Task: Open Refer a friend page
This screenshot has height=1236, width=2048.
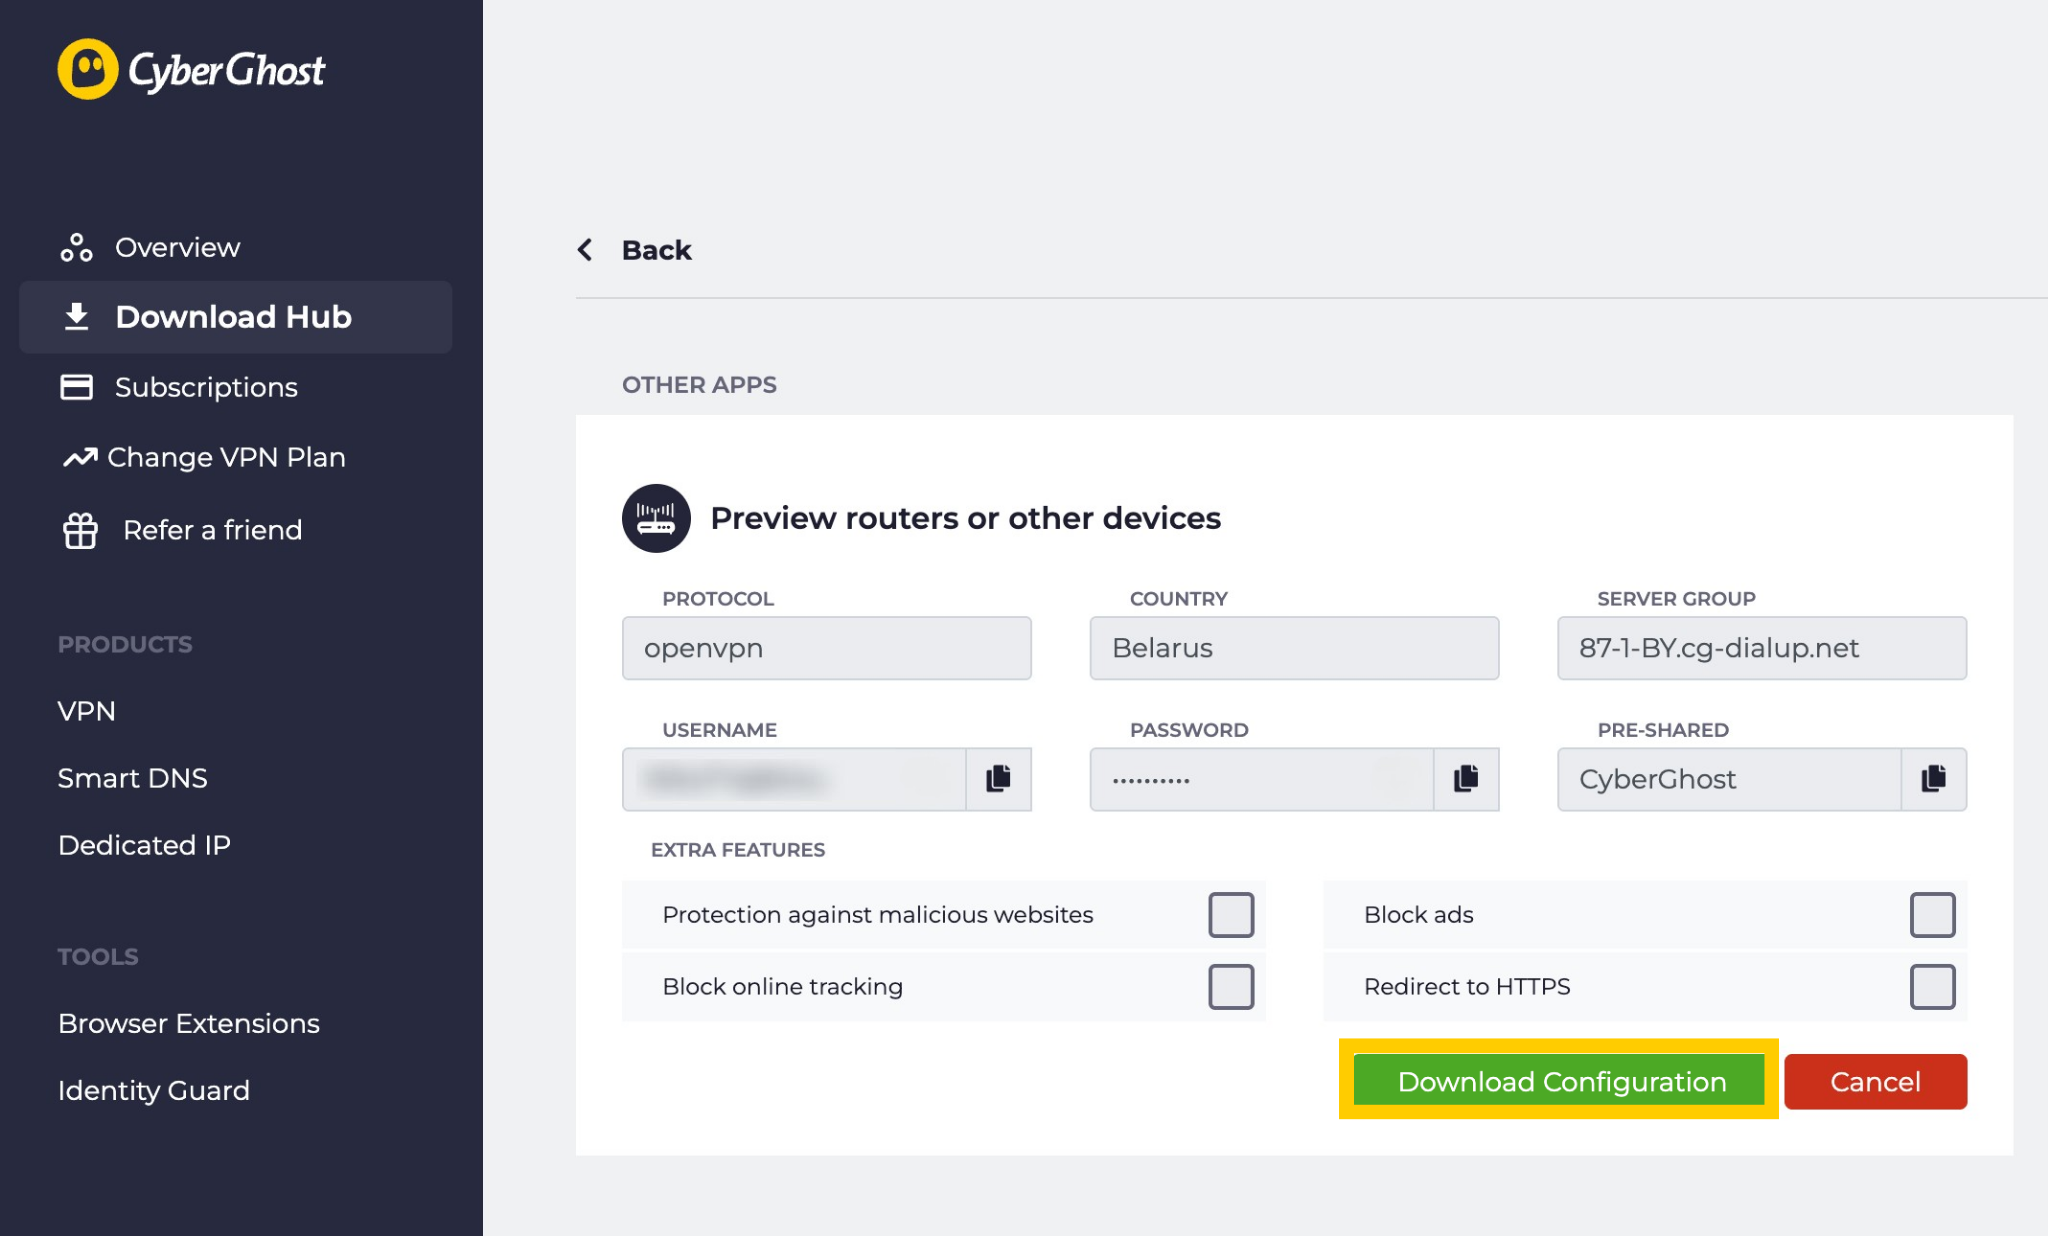Action: tap(212, 530)
